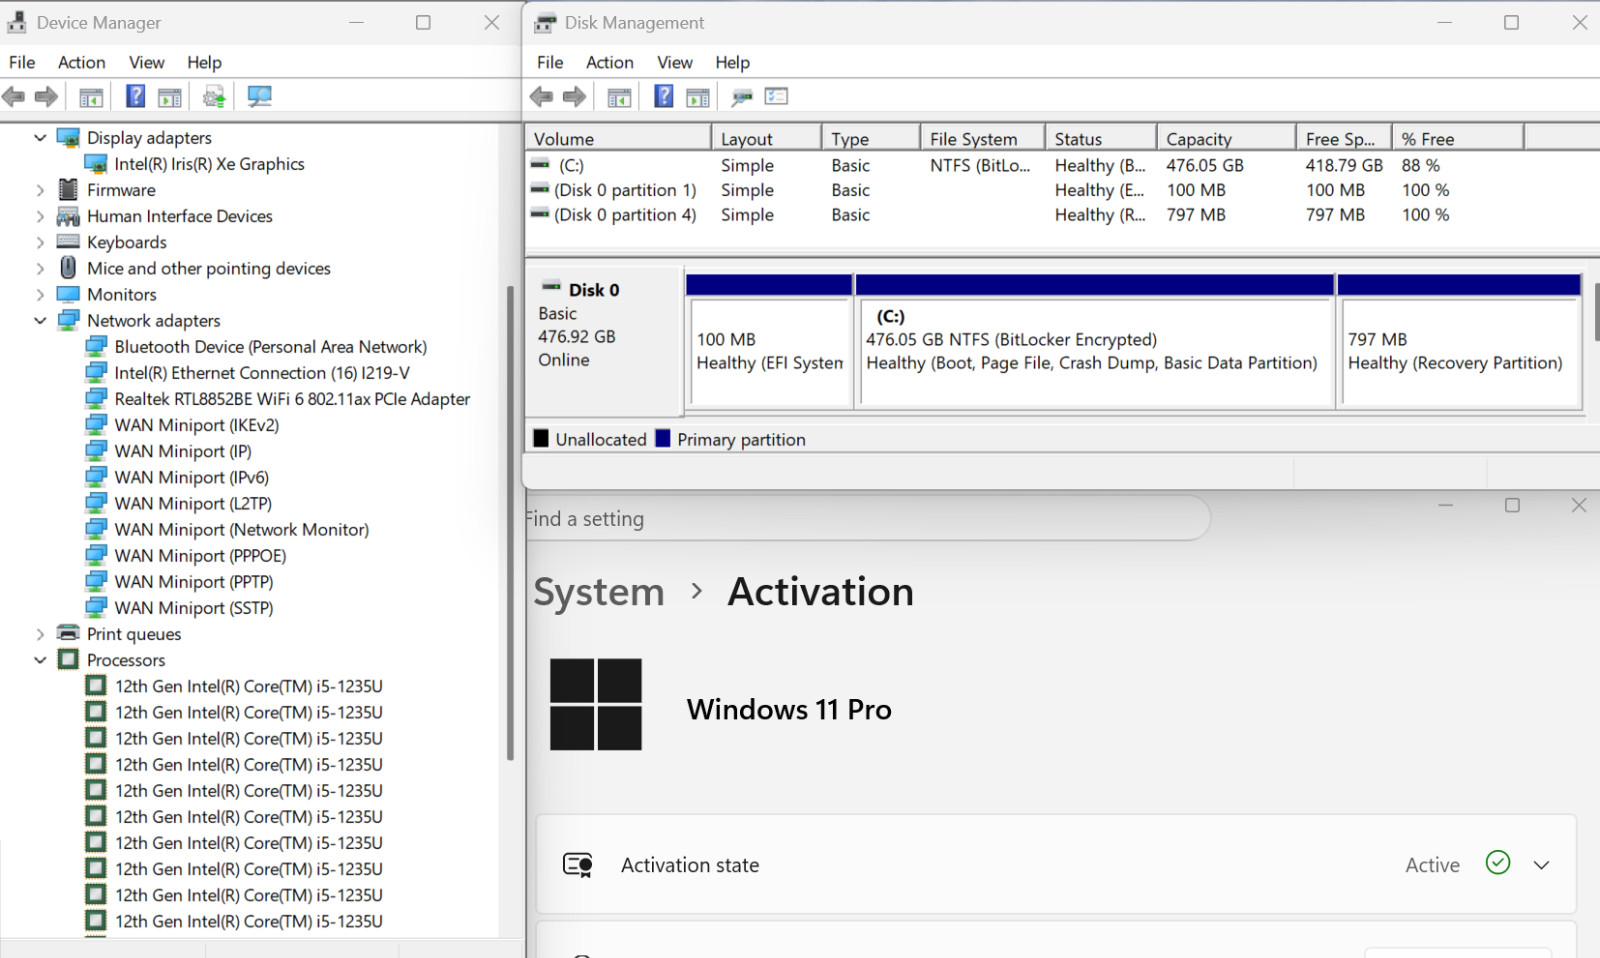The height and width of the screenshot is (958, 1600).
Task: Sort by the Capacity column header
Action: click(x=1227, y=138)
